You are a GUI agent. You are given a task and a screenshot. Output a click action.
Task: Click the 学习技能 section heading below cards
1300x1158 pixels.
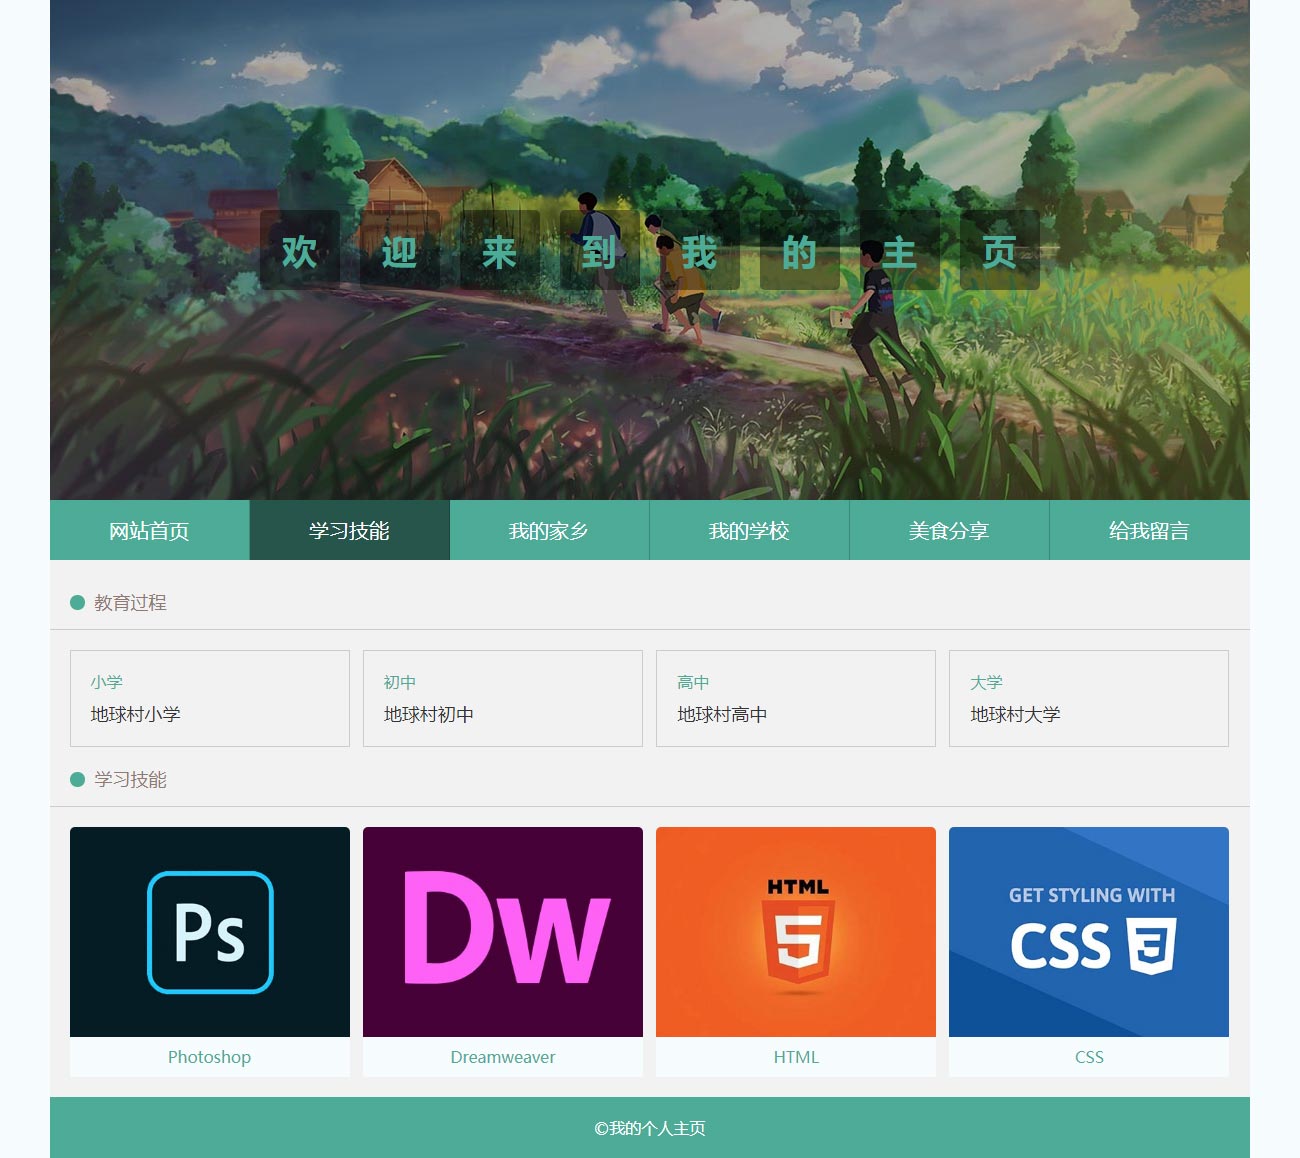(x=130, y=779)
